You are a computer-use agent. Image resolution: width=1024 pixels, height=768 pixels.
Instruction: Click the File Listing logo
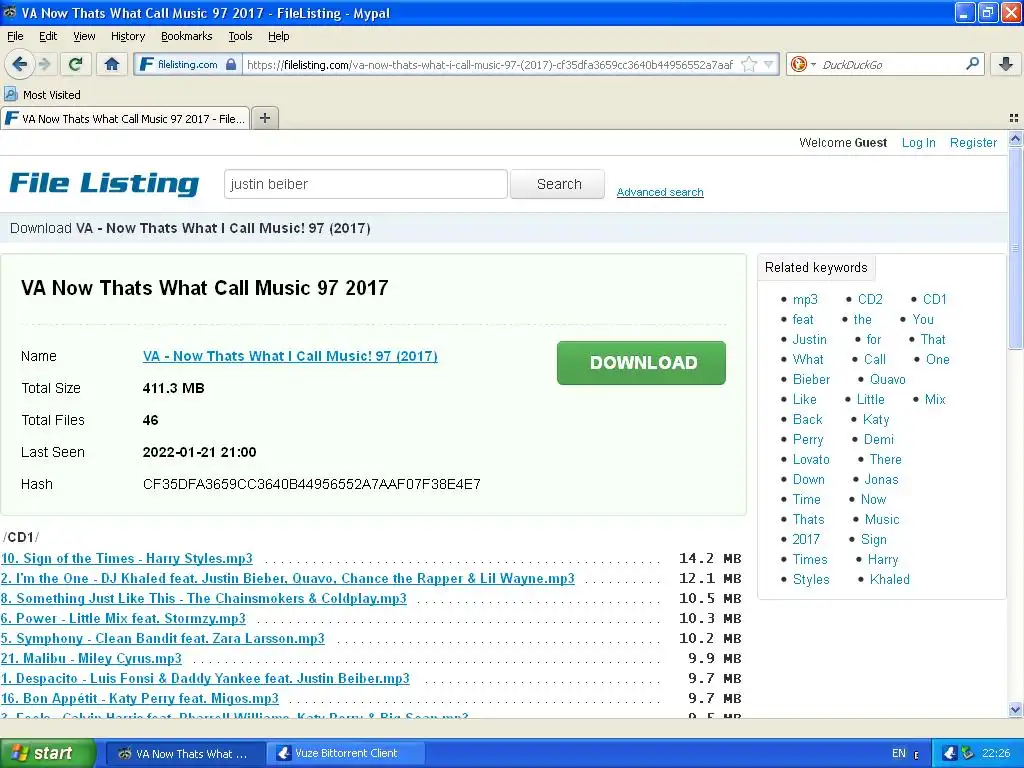click(104, 184)
